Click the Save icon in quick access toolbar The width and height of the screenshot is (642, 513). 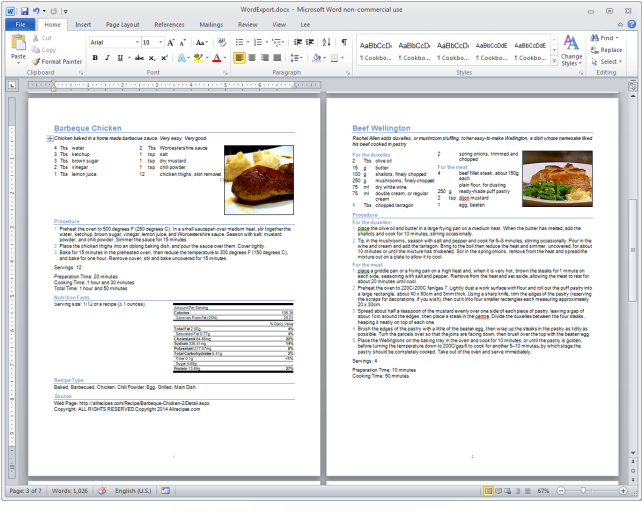pyautogui.click(x=24, y=10)
